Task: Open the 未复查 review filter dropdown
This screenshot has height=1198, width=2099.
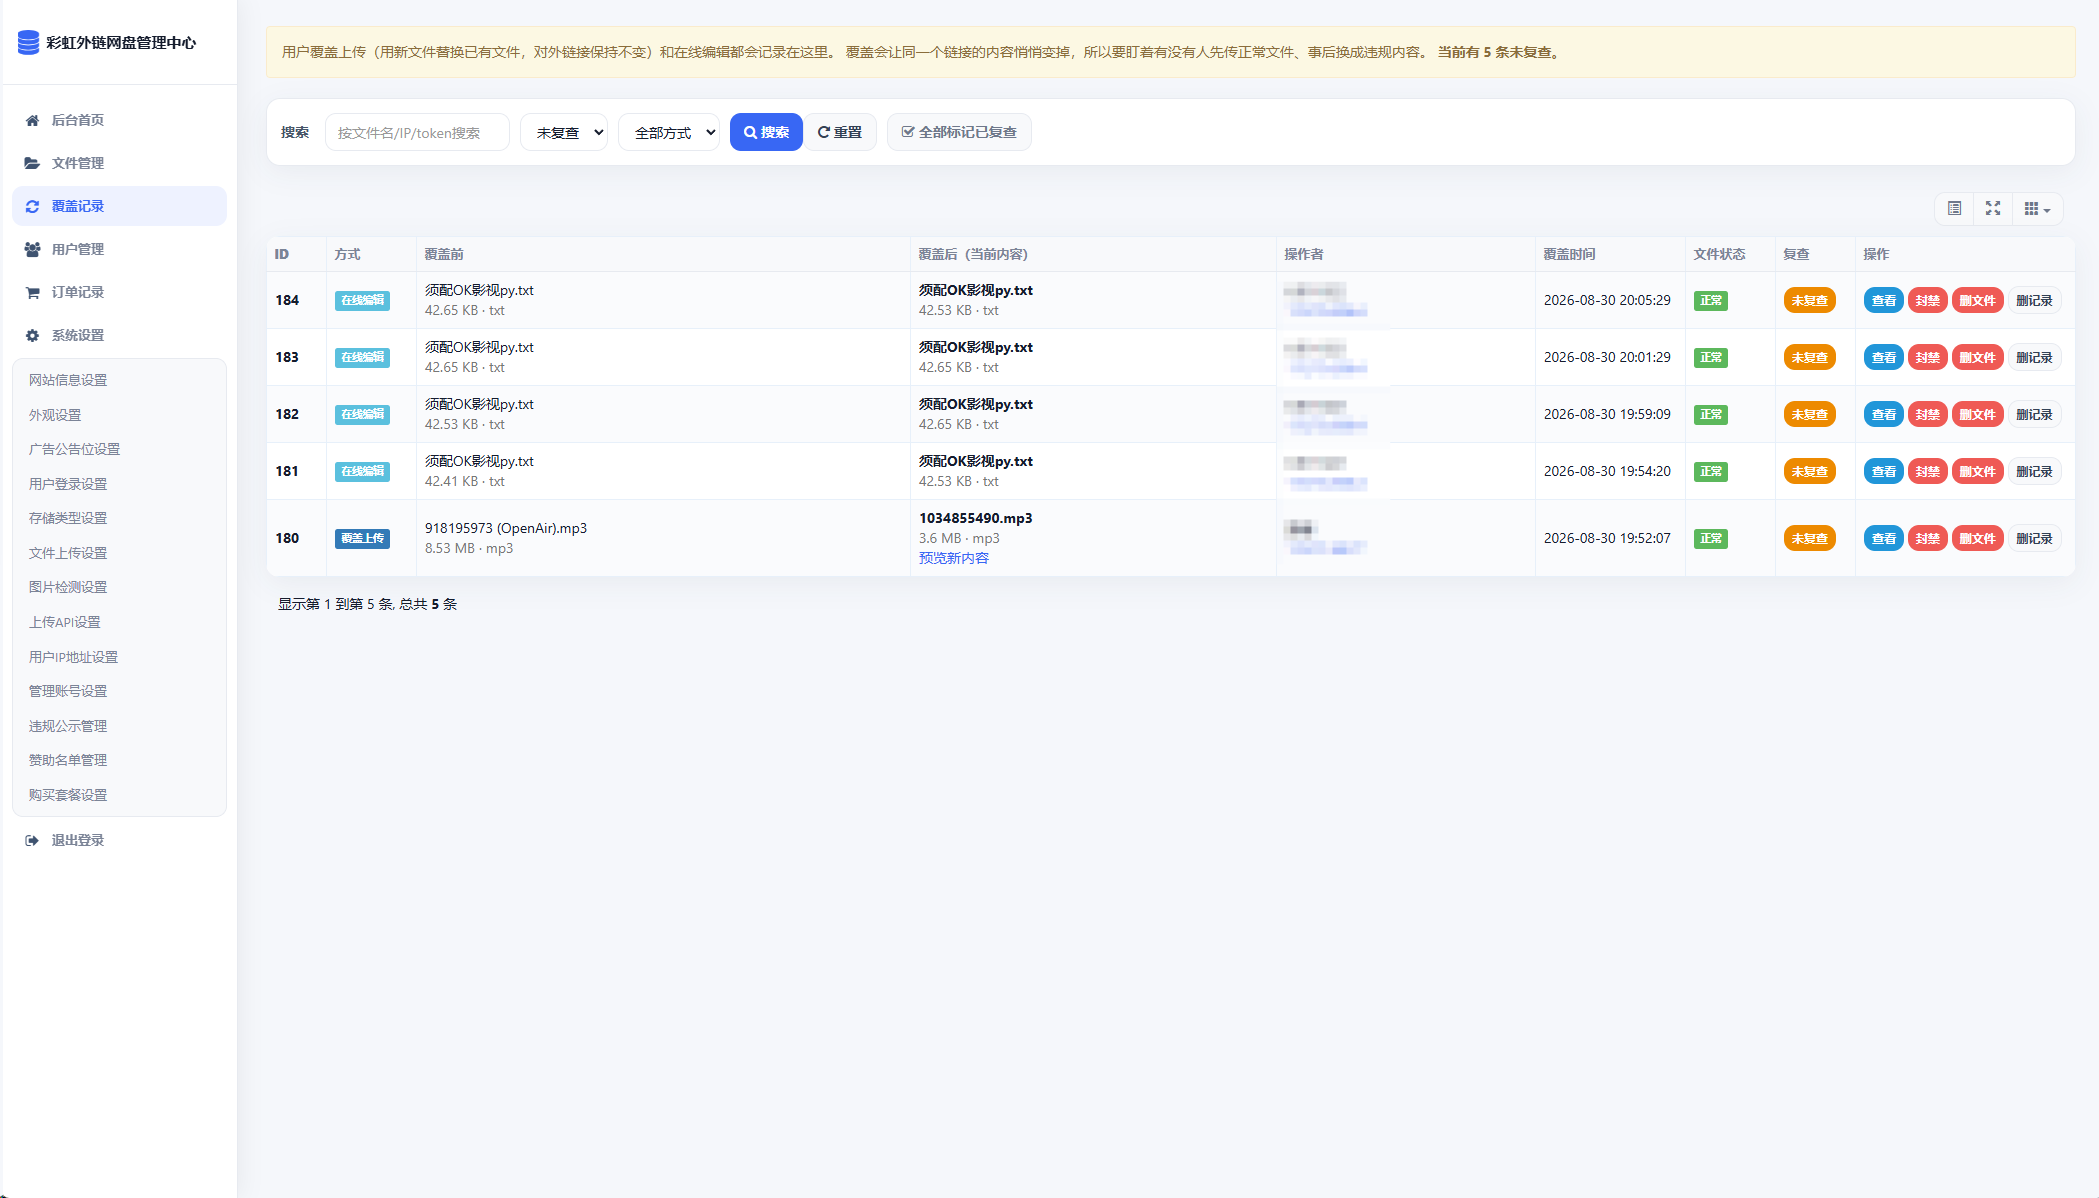Action: (x=564, y=132)
